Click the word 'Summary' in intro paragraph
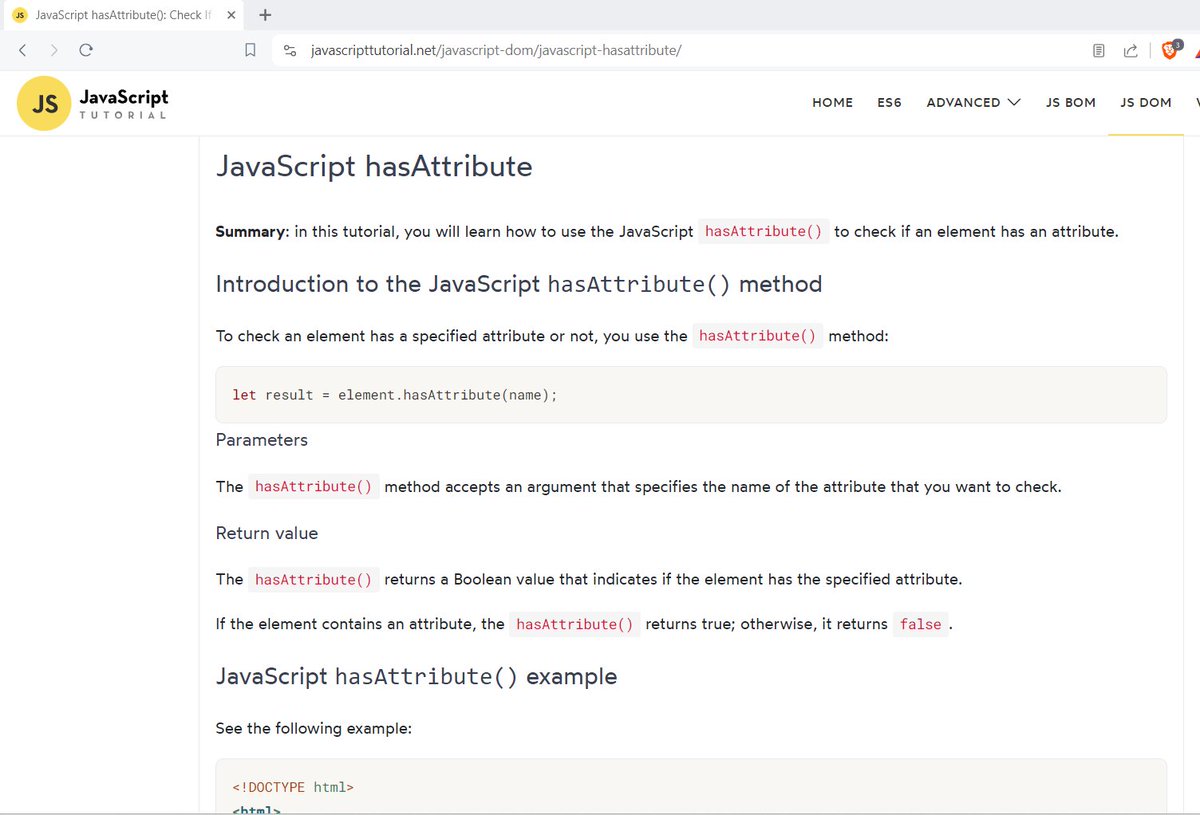The width and height of the screenshot is (1200, 815). coord(252,231)
